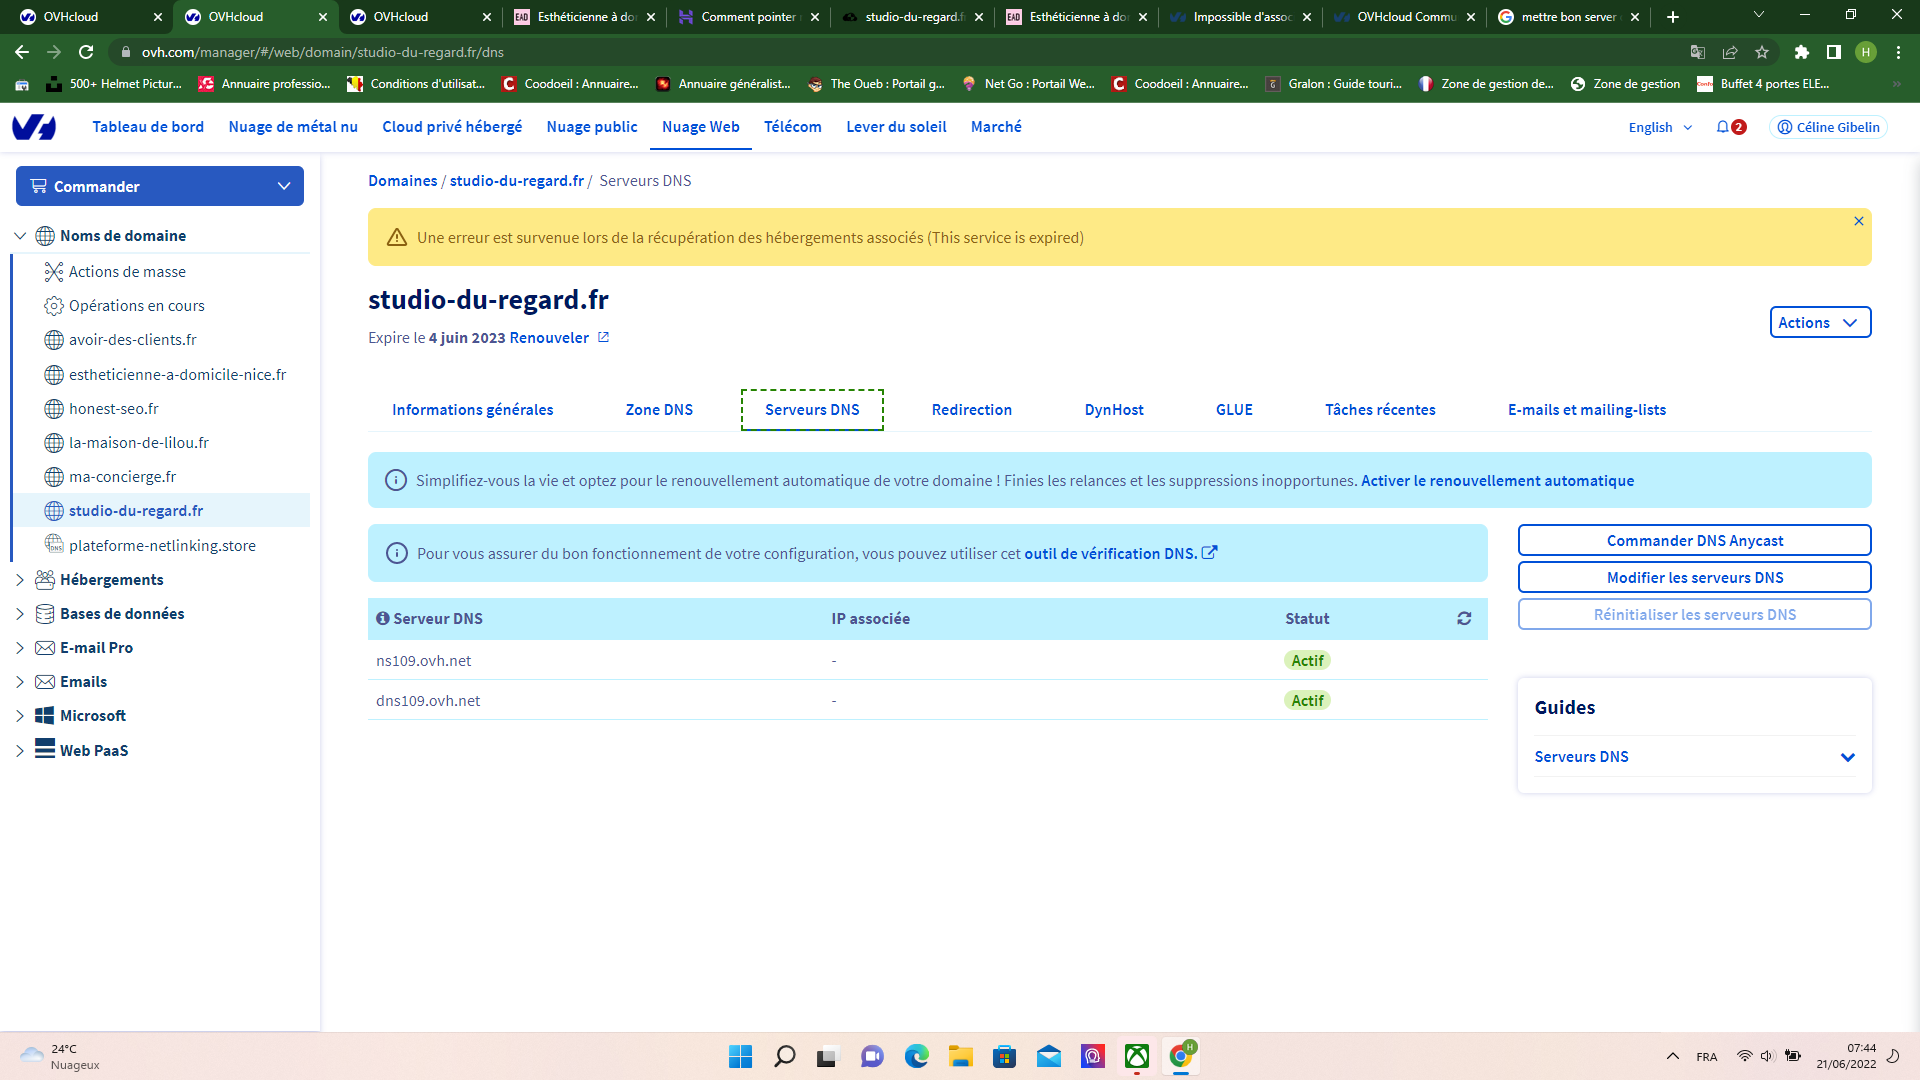
Task: Switch to the Impossible d'assoc browser tab
Action: tap(1240, 17)
